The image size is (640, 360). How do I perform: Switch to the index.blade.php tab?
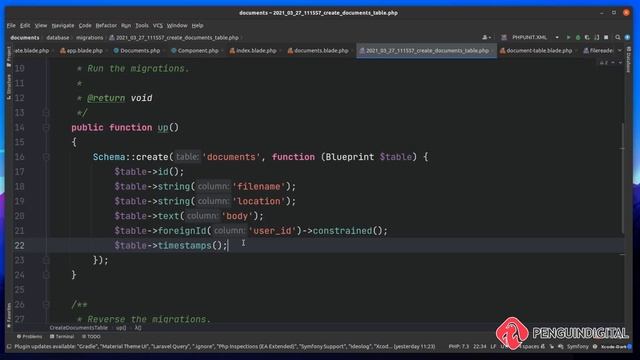(253, 51)
